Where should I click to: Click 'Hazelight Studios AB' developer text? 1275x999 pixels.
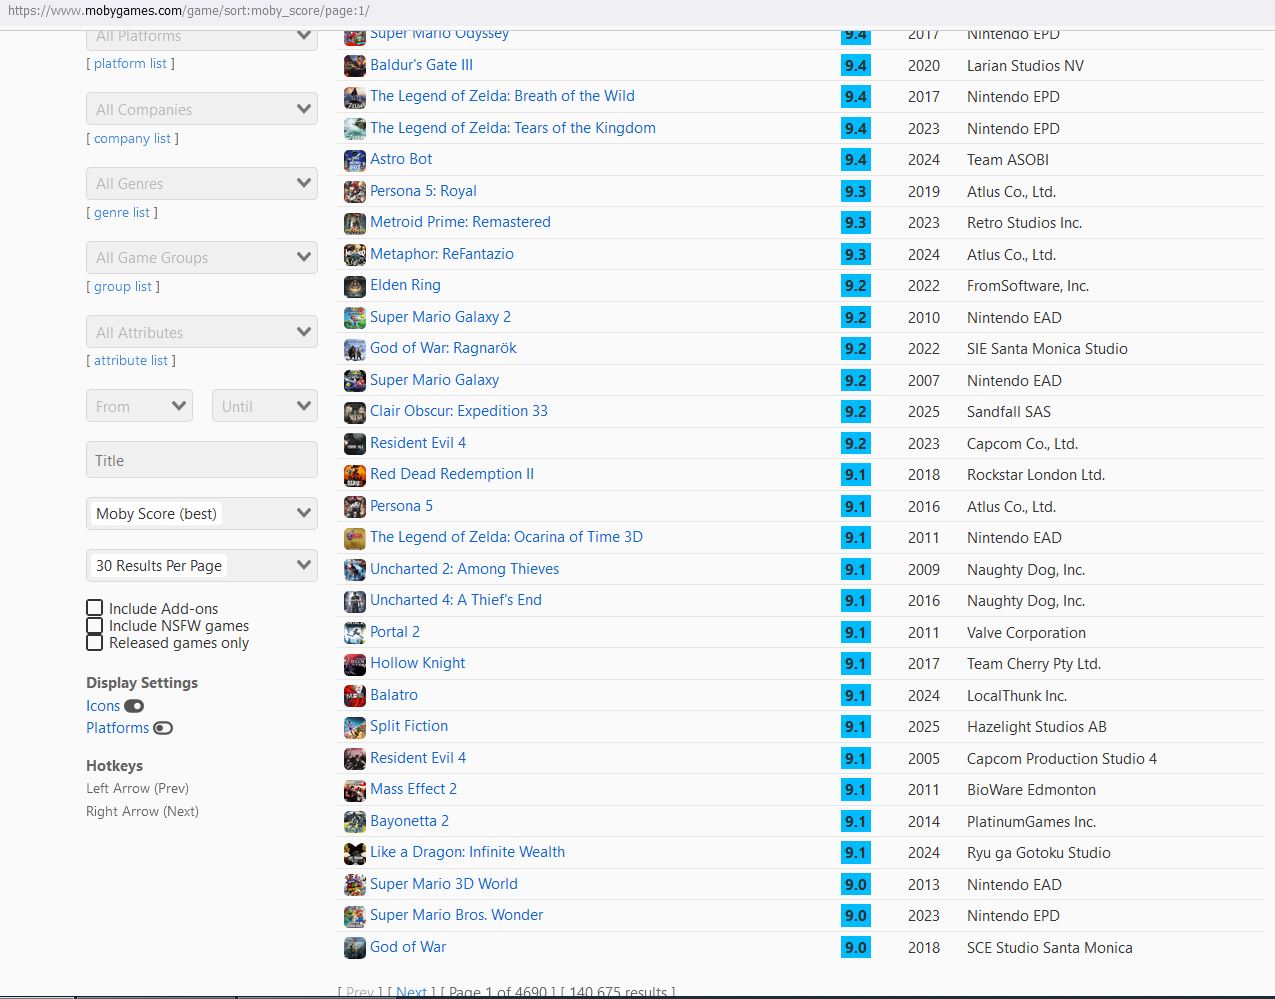tap(1037, 727)
